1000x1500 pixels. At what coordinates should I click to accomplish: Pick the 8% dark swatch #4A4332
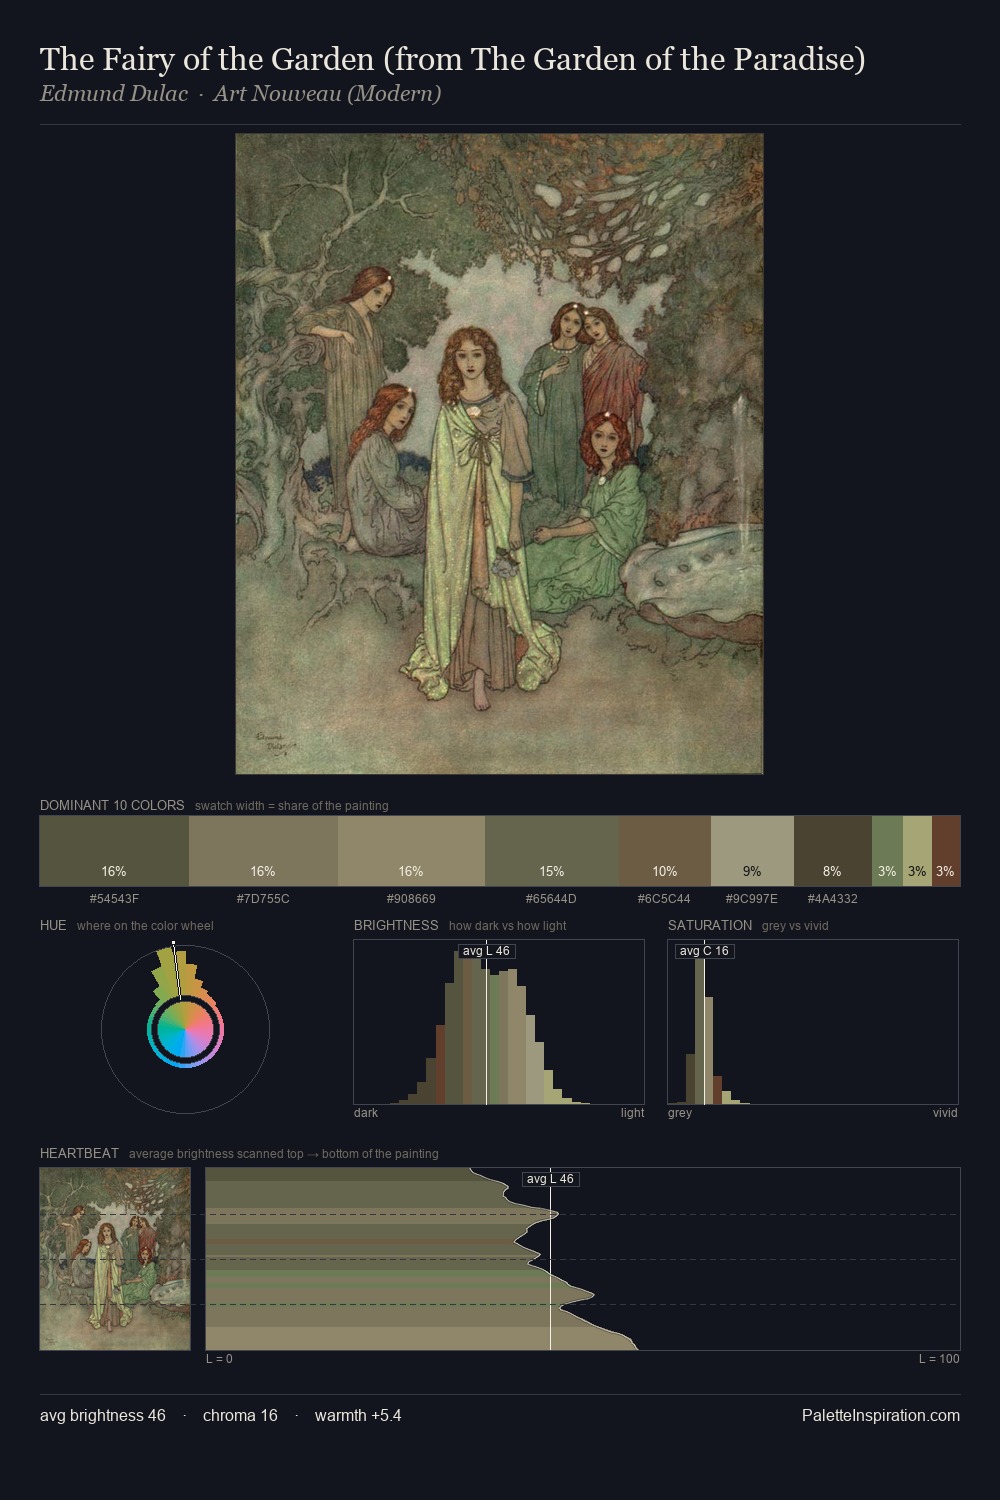pyautogui.click(x=833, y=851)
